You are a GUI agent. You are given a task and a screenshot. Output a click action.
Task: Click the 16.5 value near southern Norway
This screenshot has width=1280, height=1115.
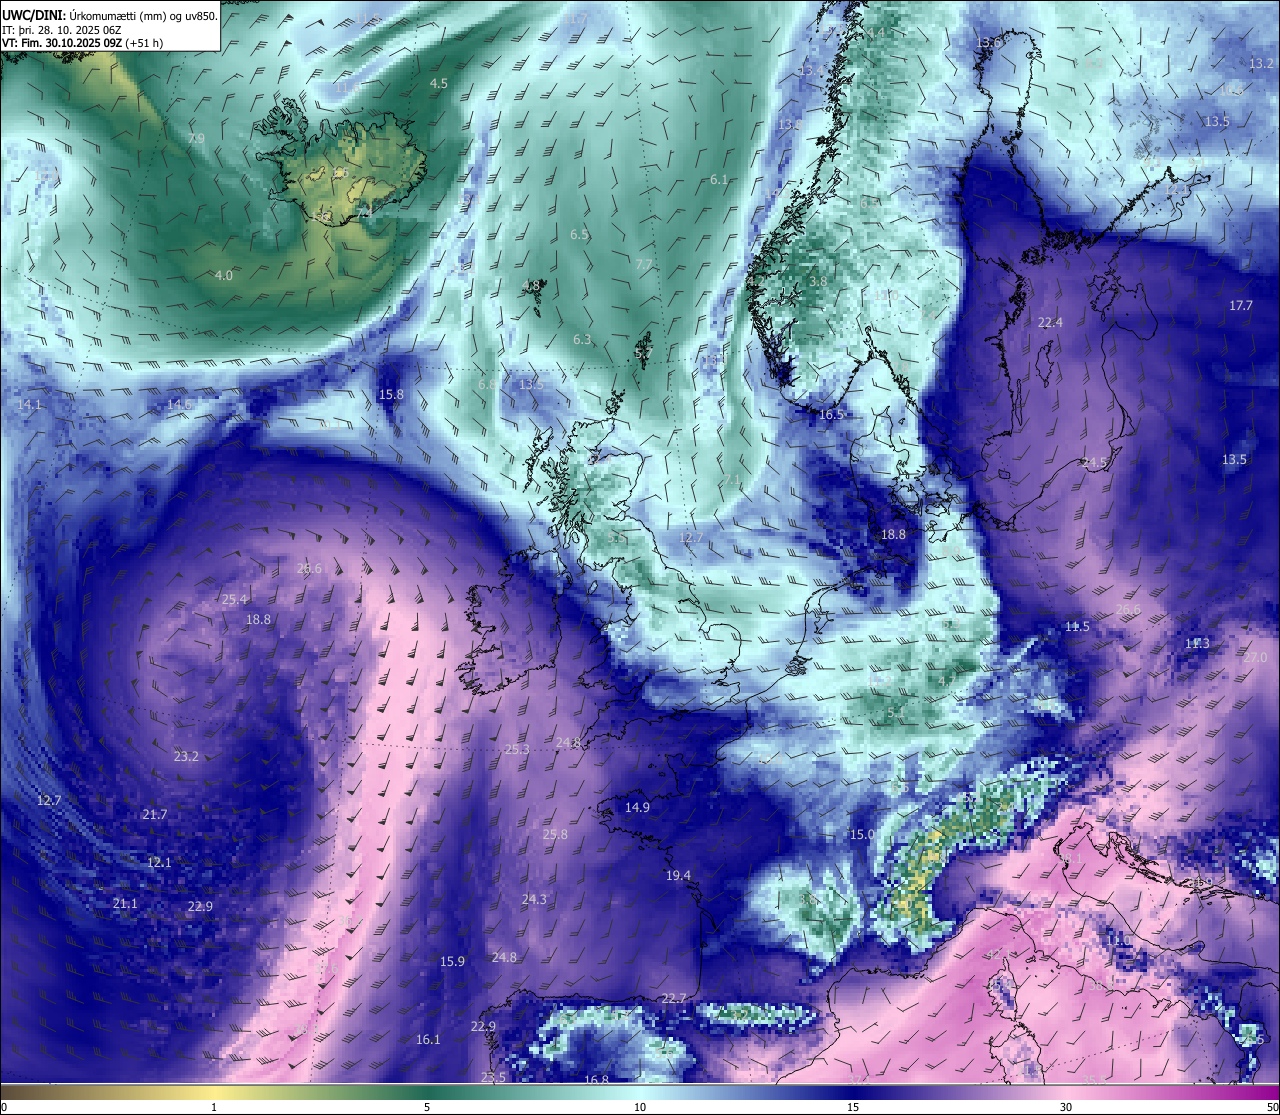tap(832, 414)
